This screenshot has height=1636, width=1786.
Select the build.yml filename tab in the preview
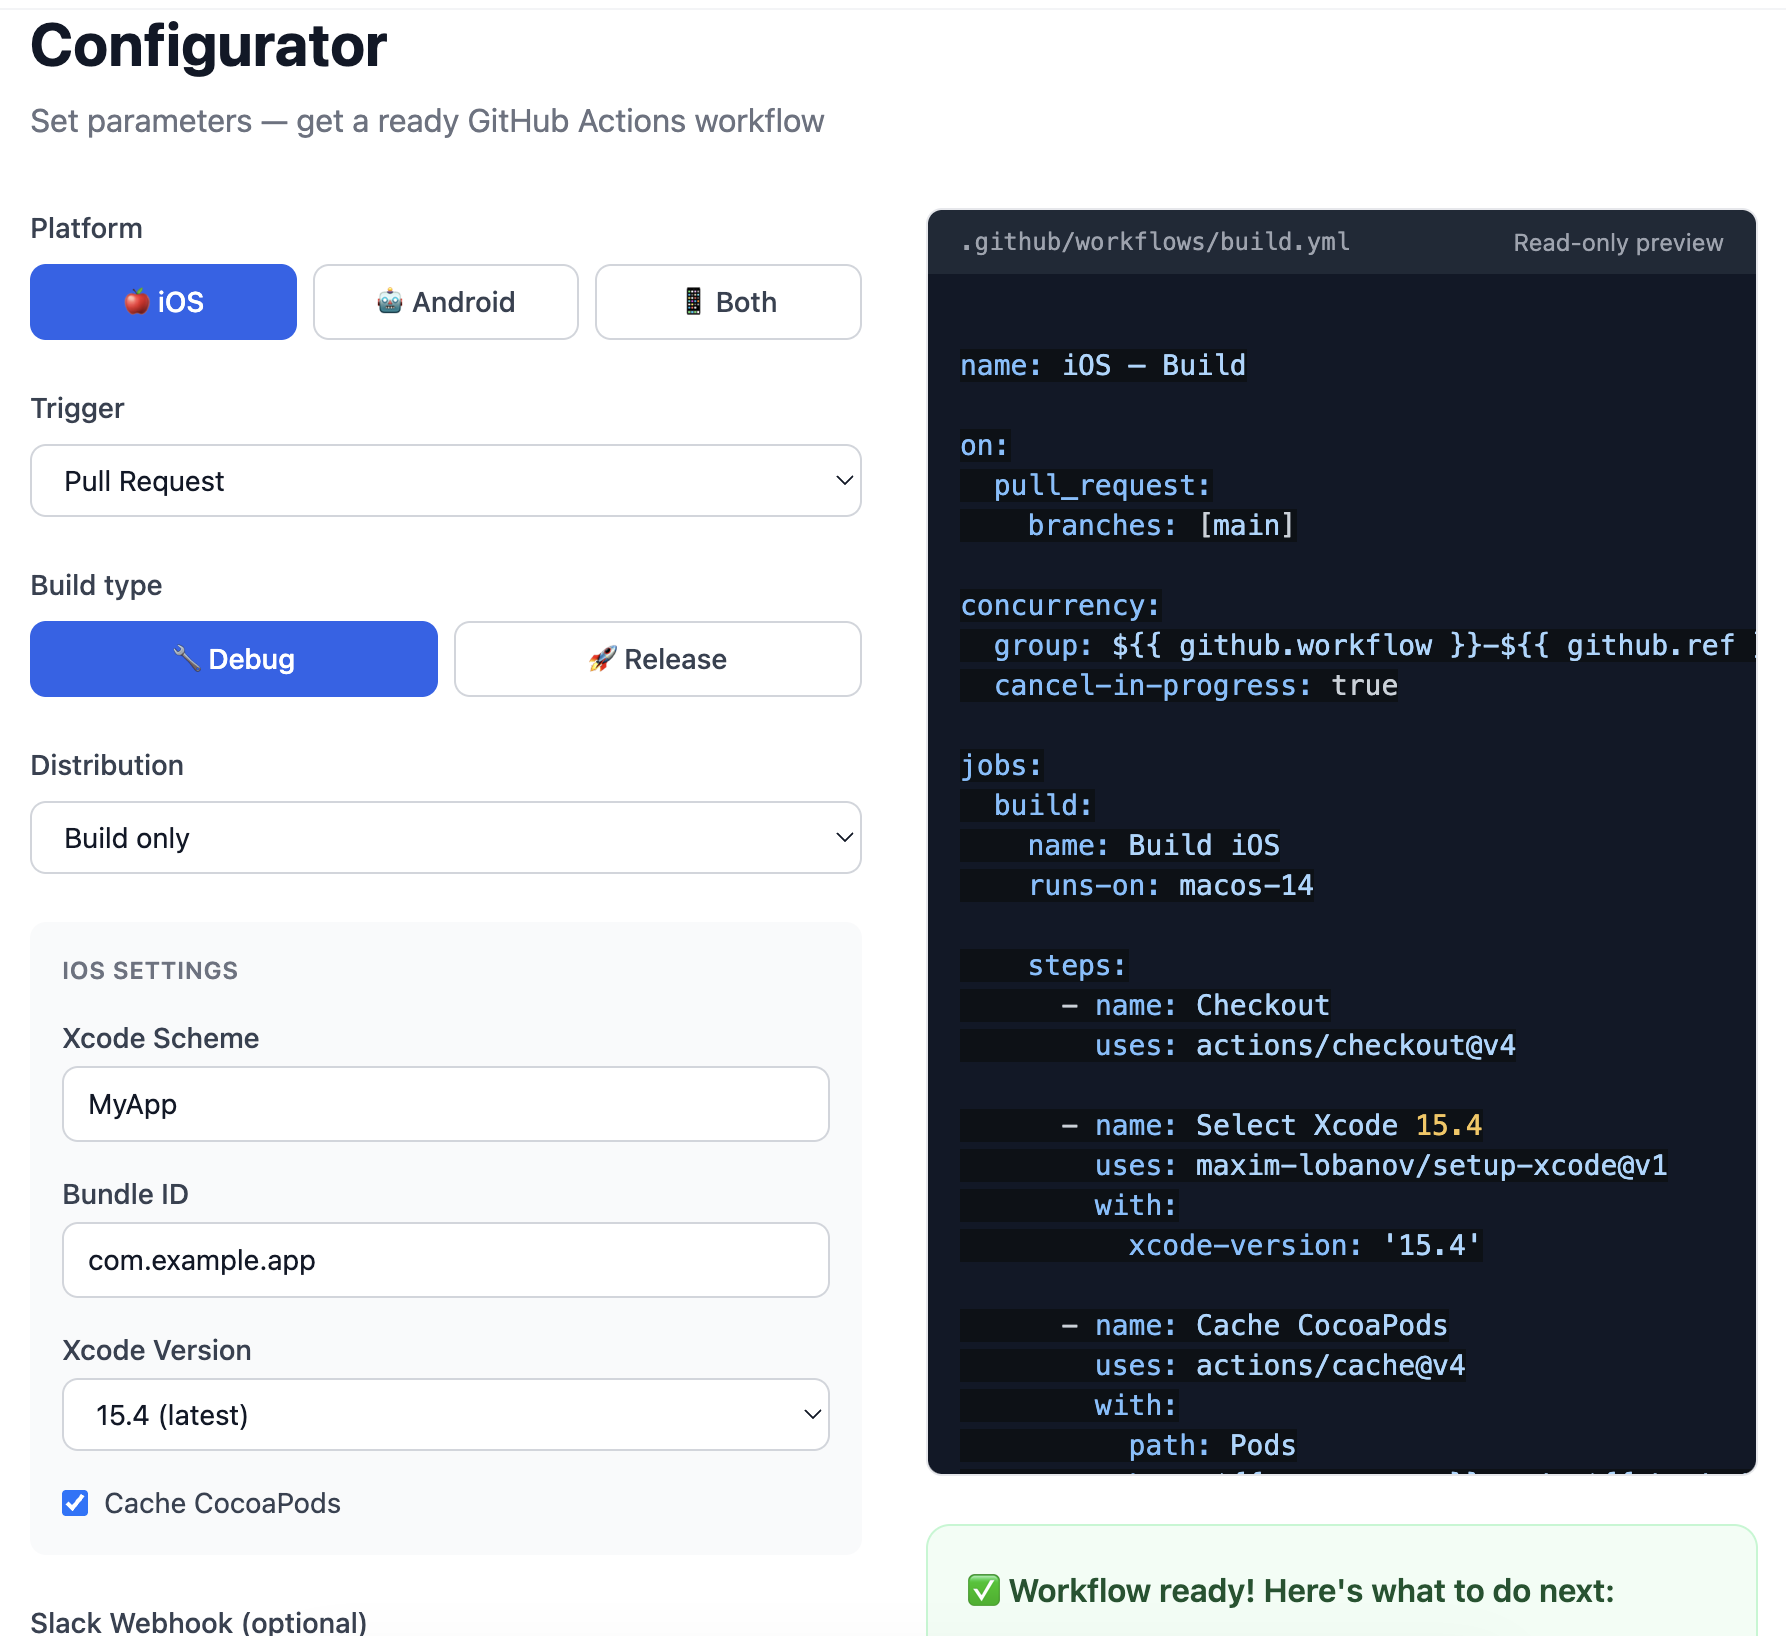click(1154, 241)
